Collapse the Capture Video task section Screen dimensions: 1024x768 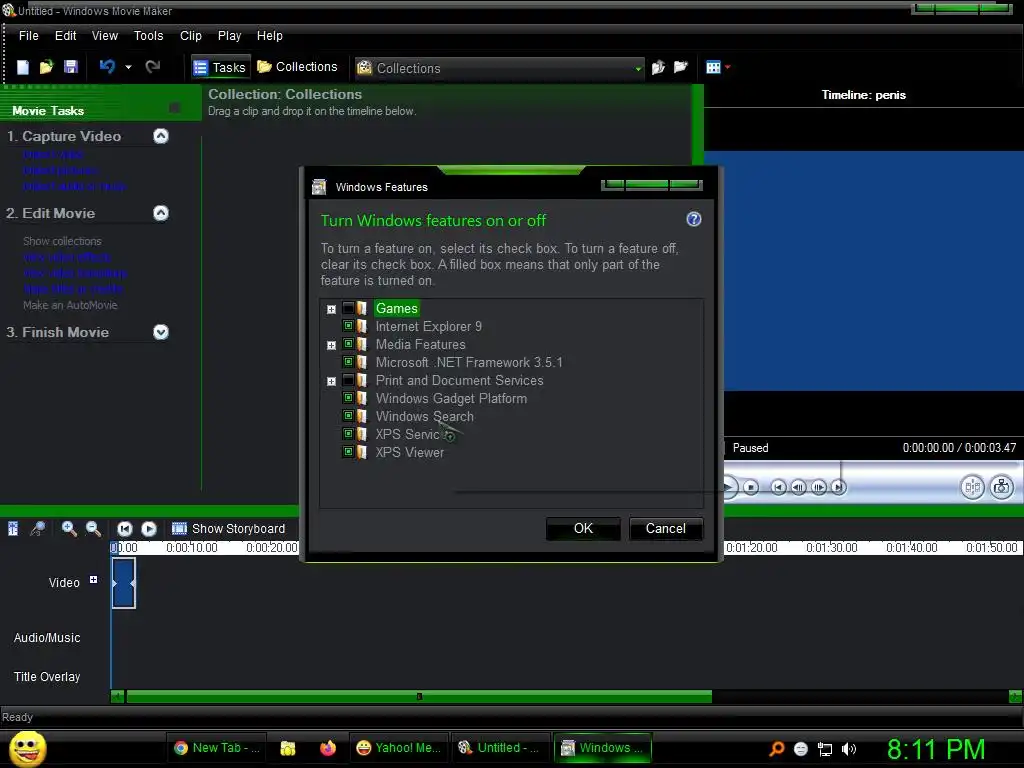coord(161,136)
